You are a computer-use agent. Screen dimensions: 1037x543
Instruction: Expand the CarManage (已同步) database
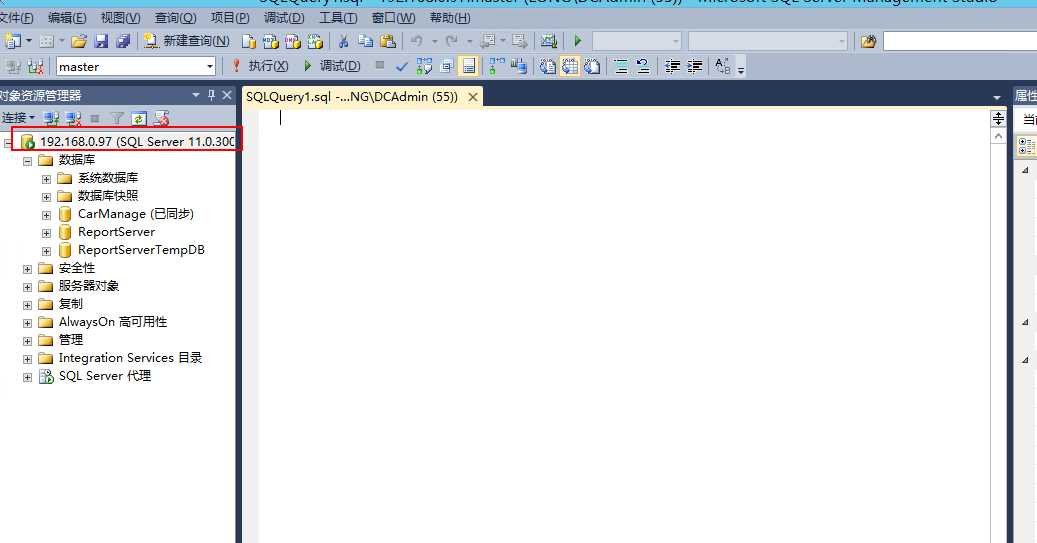click(x=46, y=215)
